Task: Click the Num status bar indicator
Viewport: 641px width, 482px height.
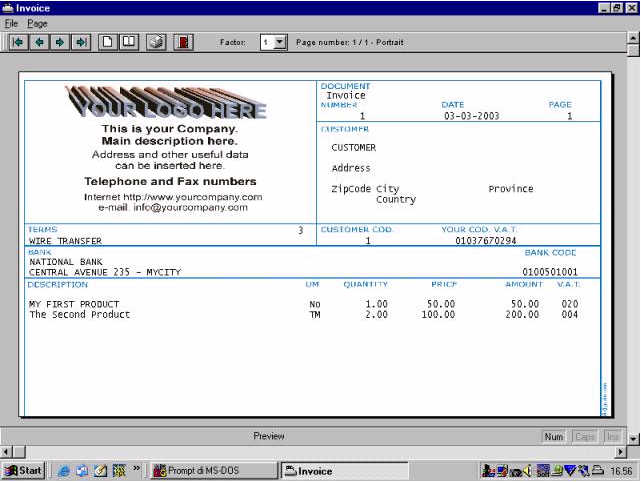Action: (554, 437)
